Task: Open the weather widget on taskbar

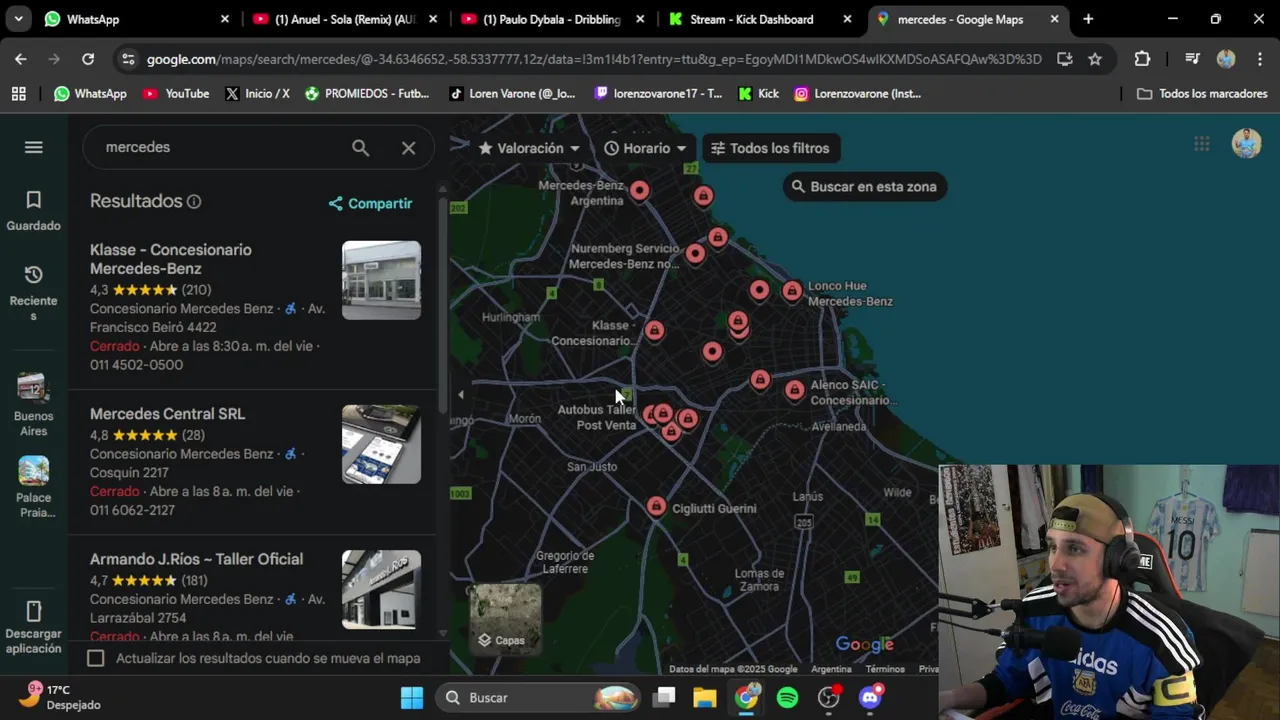Action: (60, 697)
